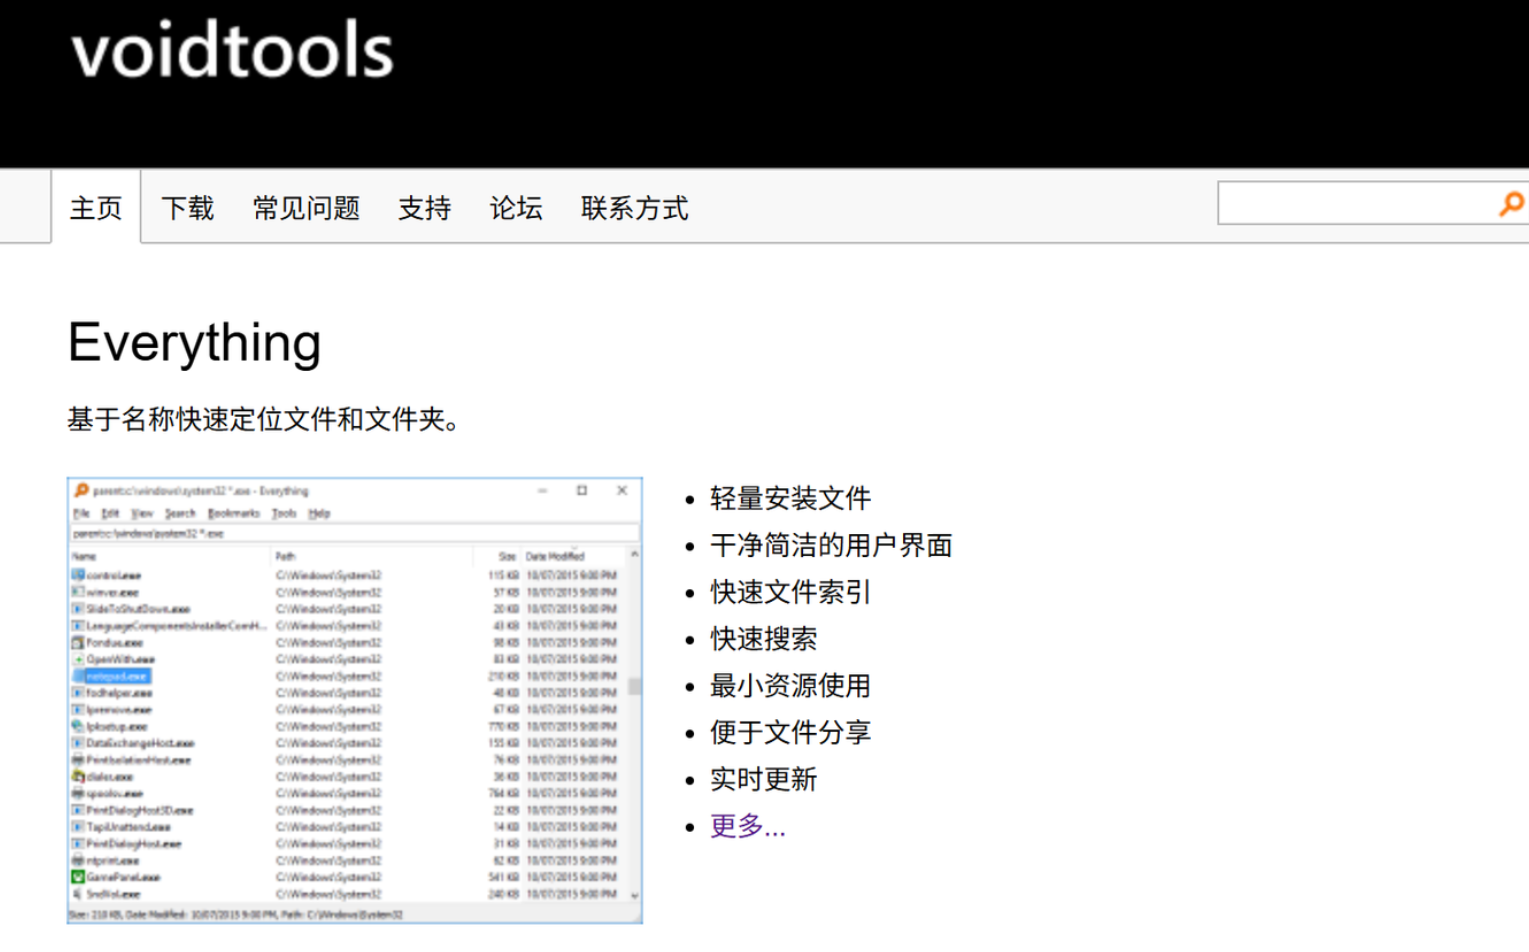Click the orange search magnifier icon
Image resolution: width=1529 pixels, height=952 pixels.
(1511, 204)
